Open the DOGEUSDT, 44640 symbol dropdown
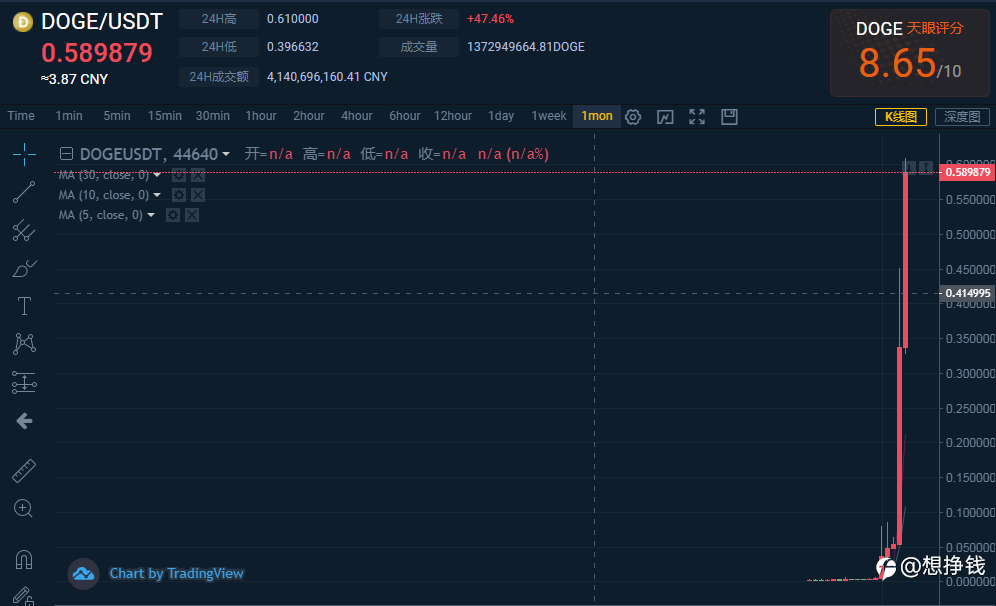Image resolution: width=996 pixels, height=606 pixels. (225, 154)
